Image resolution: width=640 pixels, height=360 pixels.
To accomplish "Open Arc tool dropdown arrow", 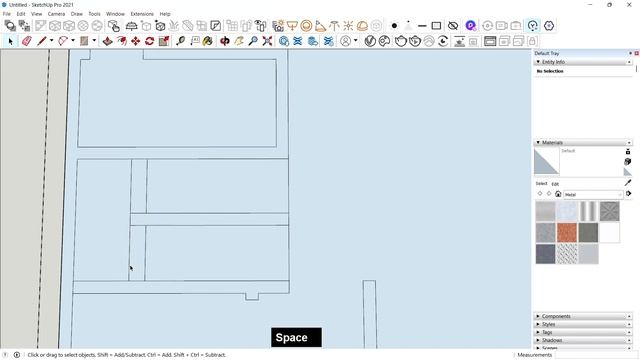I will (x=73, y=41).
